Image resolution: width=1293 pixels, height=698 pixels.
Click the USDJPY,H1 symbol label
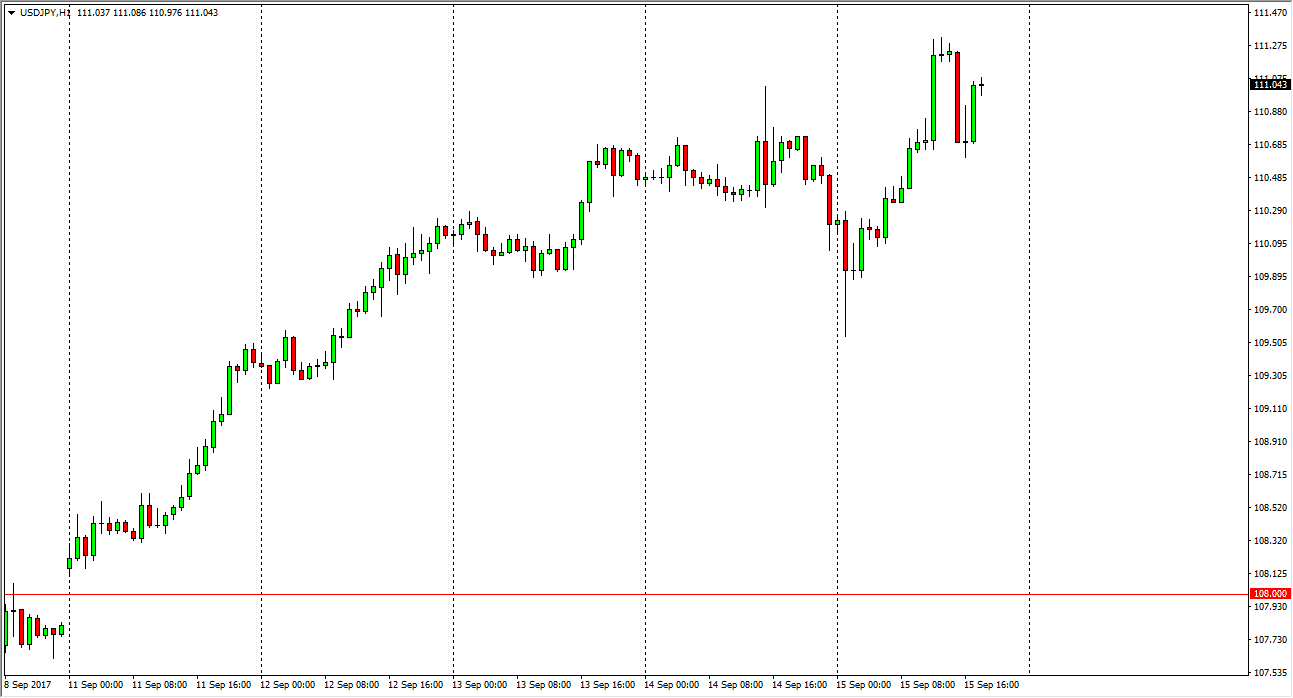(46, 13)
